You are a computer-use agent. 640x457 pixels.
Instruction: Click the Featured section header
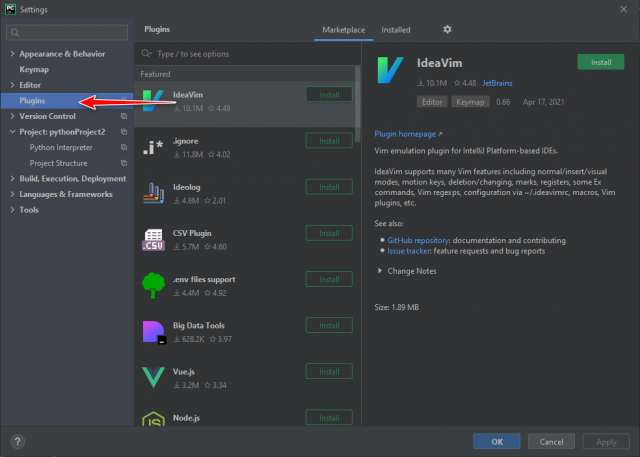[155, 74]
